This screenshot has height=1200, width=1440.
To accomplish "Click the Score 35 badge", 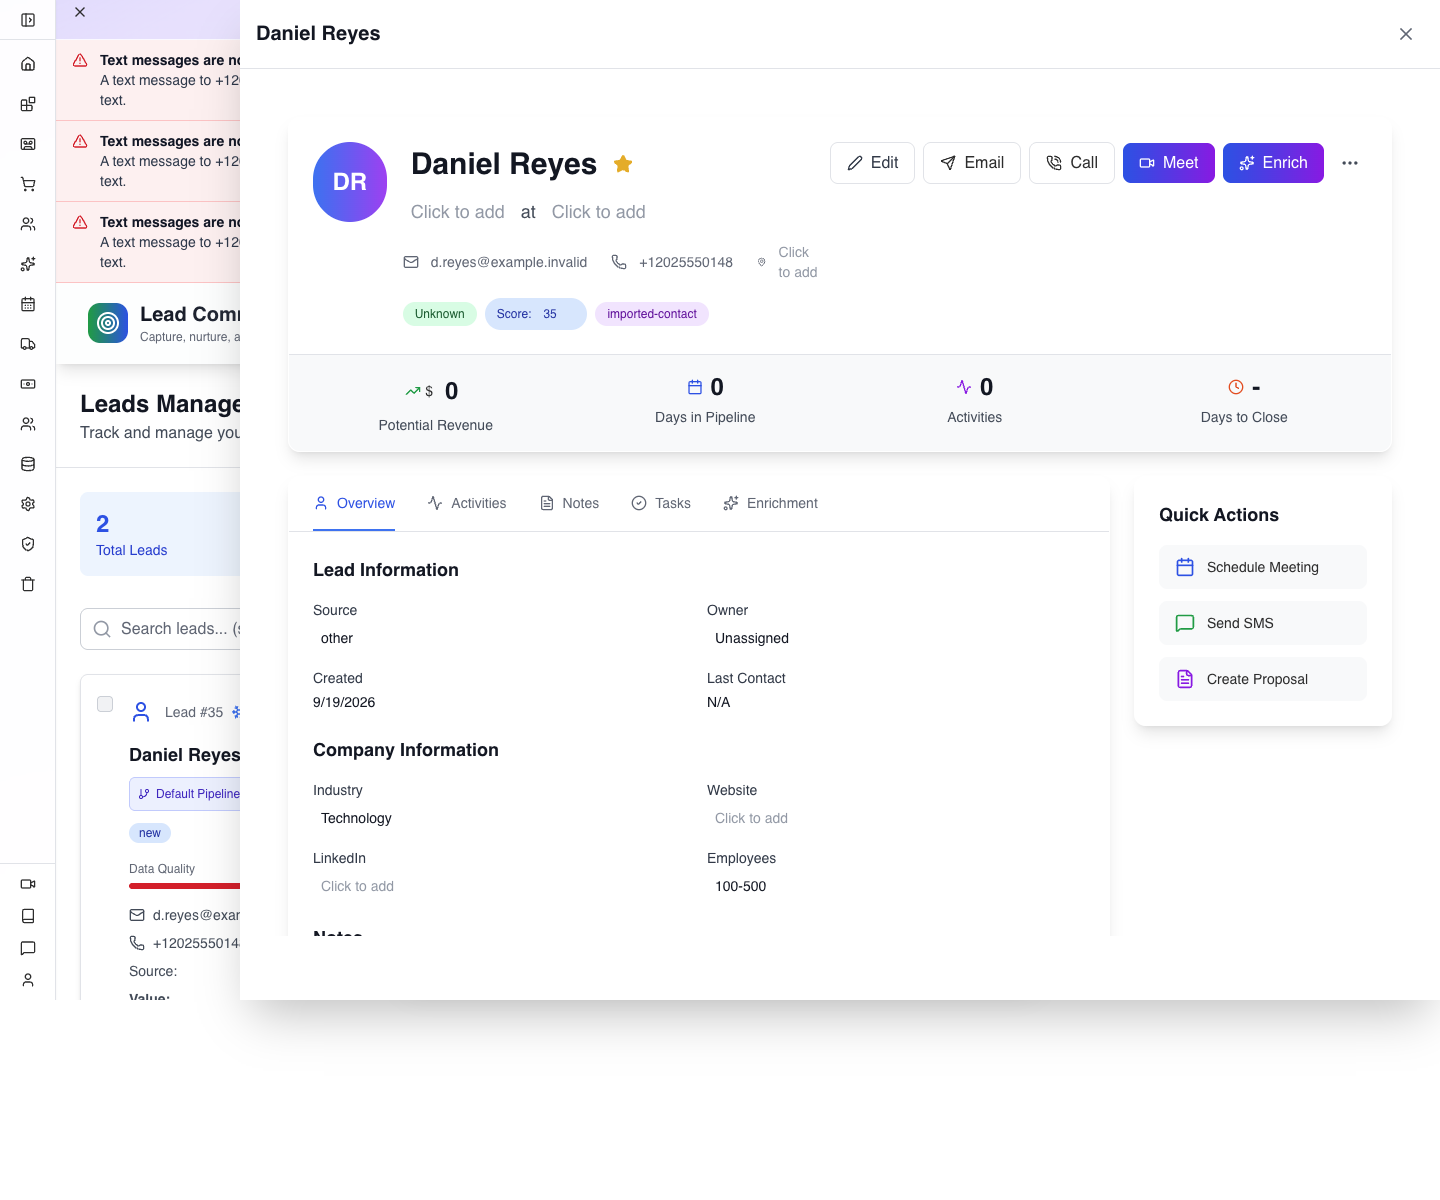I will (x=536, y=314).
